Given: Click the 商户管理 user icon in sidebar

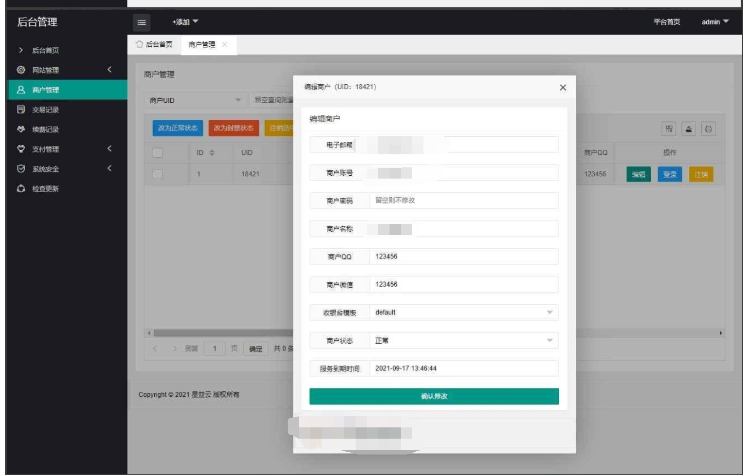Looking at the screenshot, I should [21, 90].
